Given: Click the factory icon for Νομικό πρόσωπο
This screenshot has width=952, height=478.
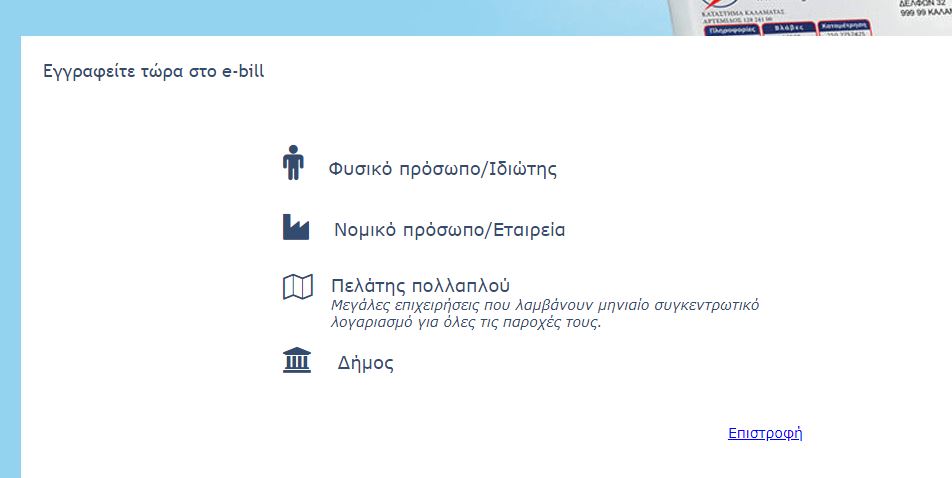Looking at the screenshot, I should (x=296, y=228).
